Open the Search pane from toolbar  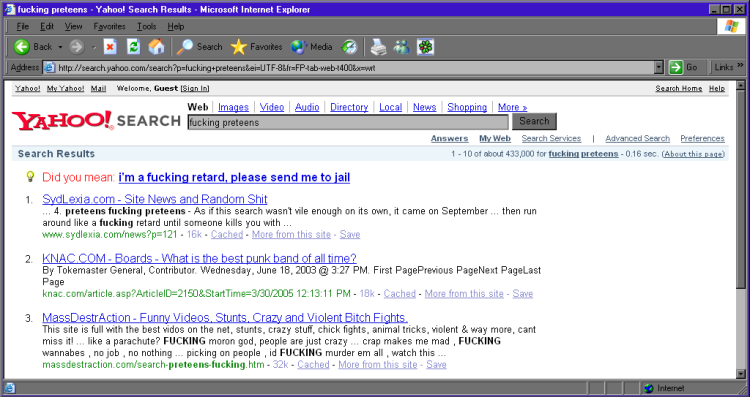199,47
